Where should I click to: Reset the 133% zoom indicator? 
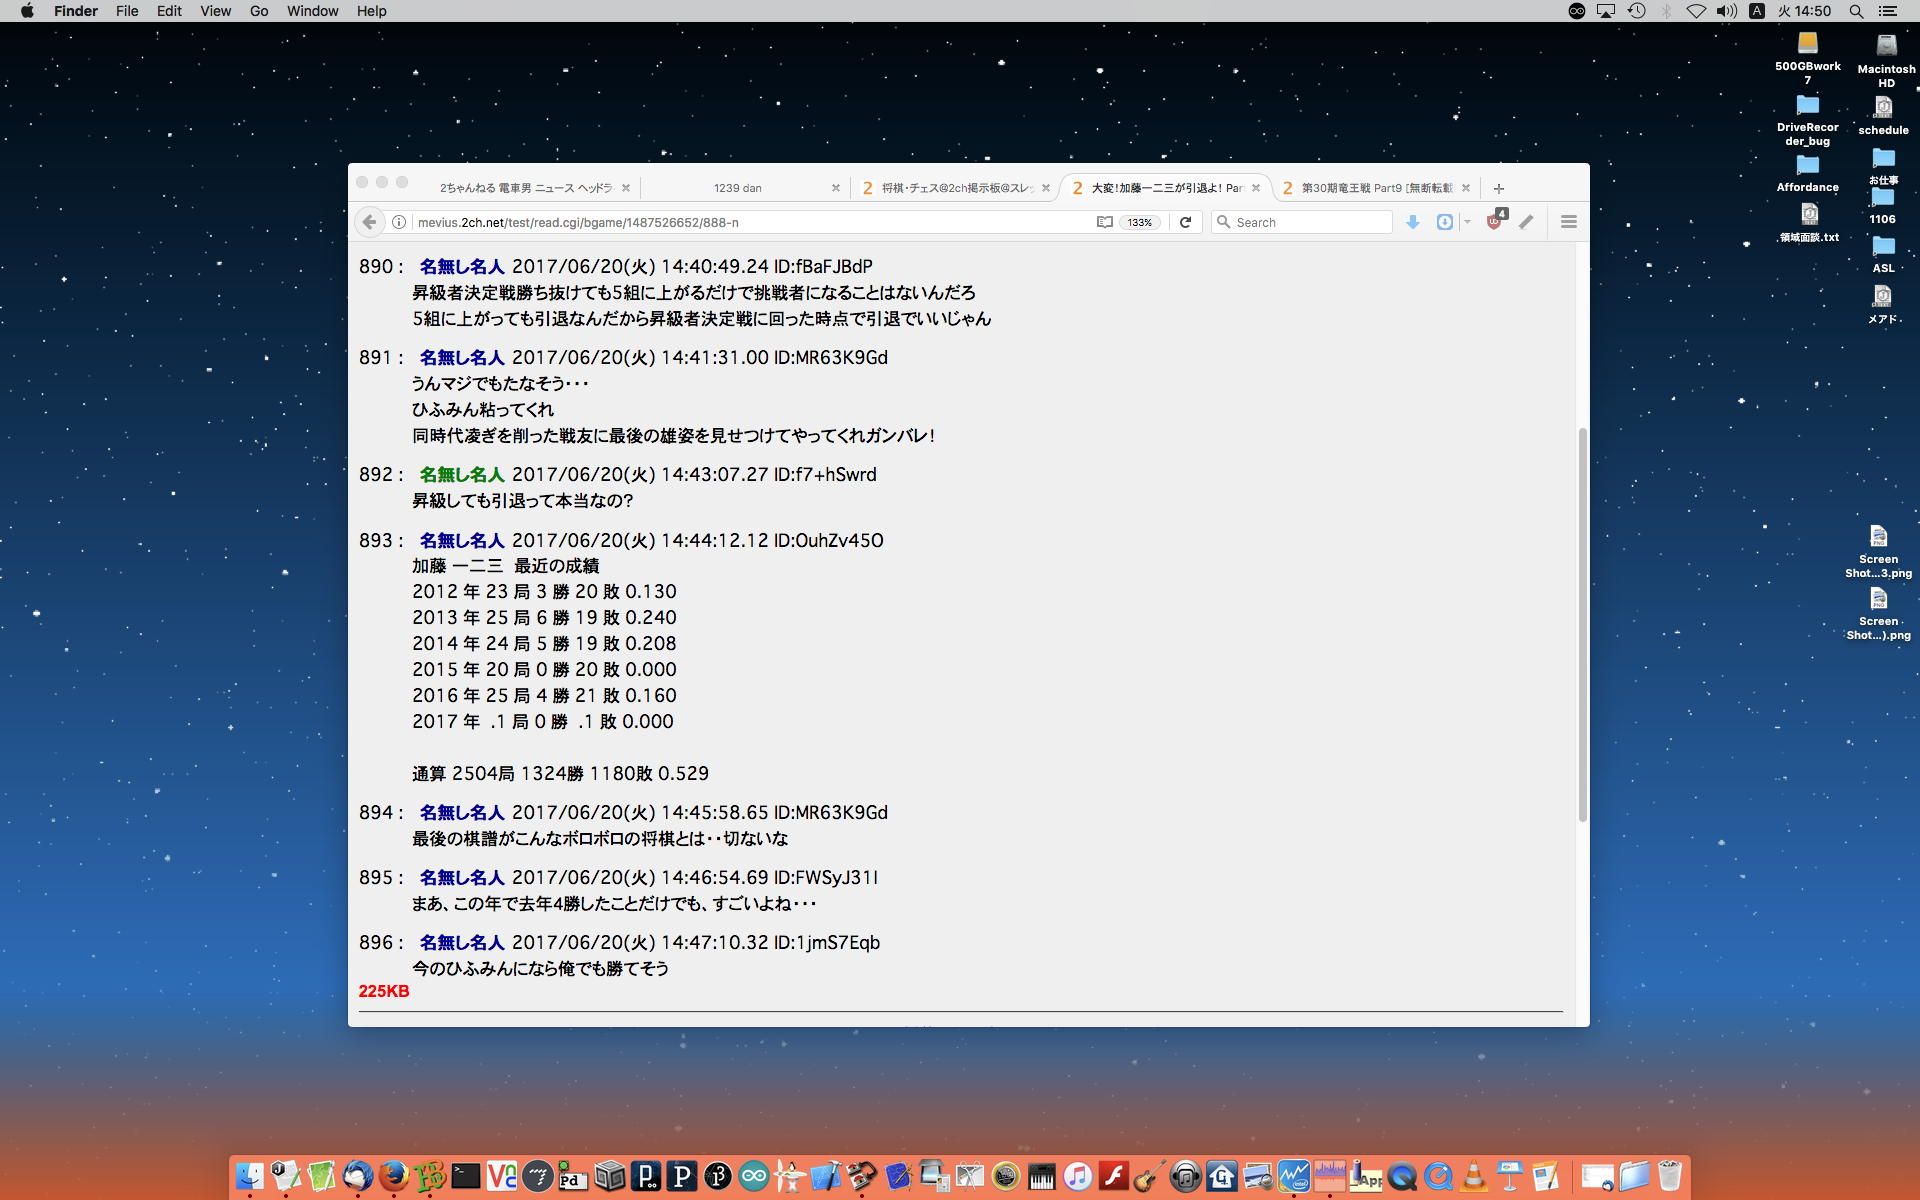click(1140, 222)
